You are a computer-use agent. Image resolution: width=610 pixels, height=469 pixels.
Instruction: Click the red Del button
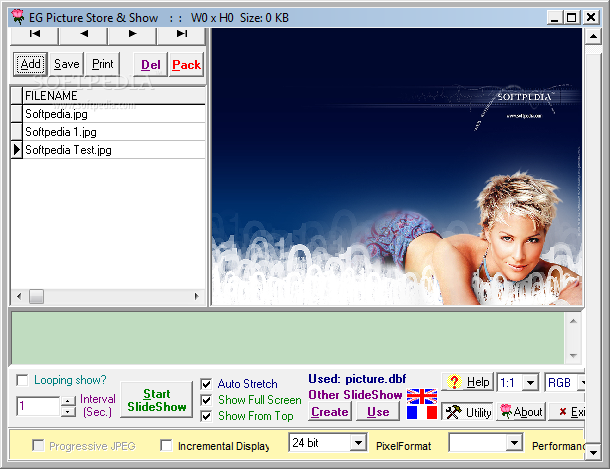(x=151, y=65)
